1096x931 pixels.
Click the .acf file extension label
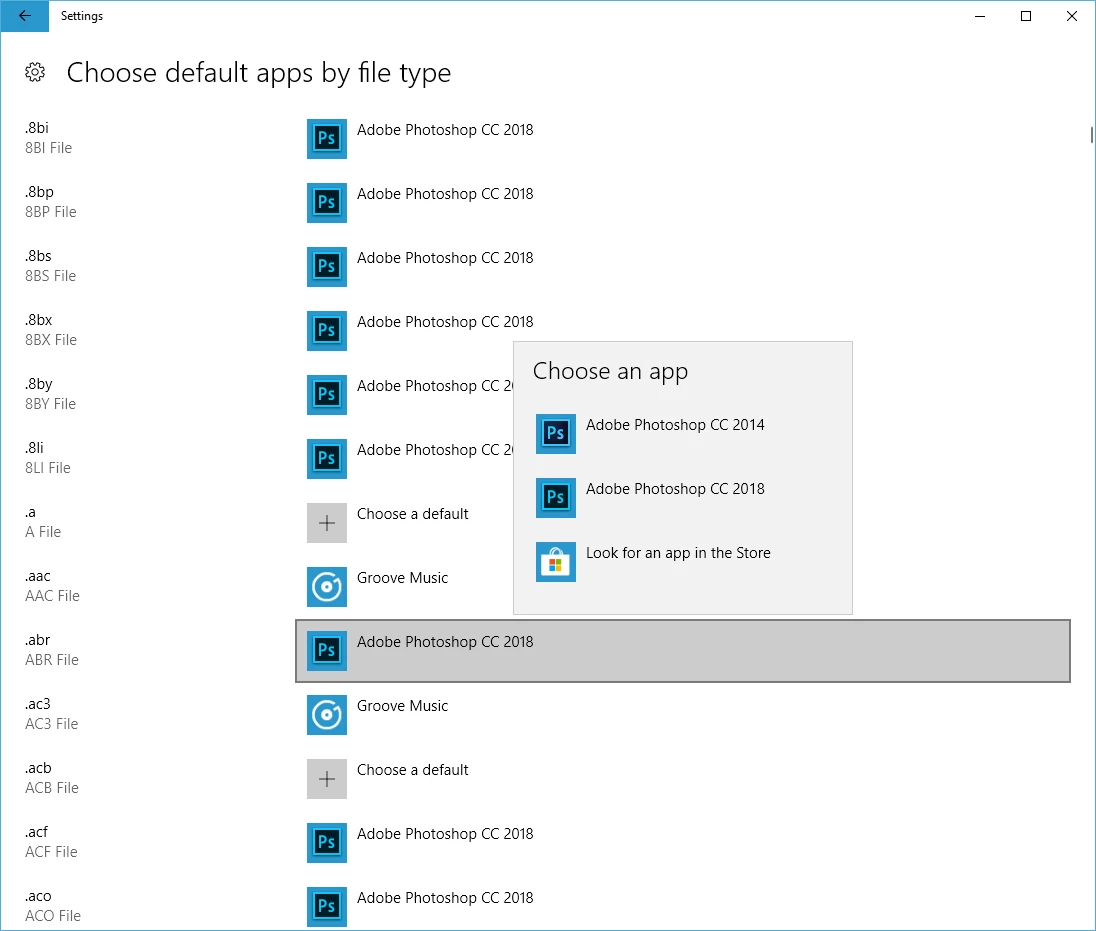[x=36, y=832]
